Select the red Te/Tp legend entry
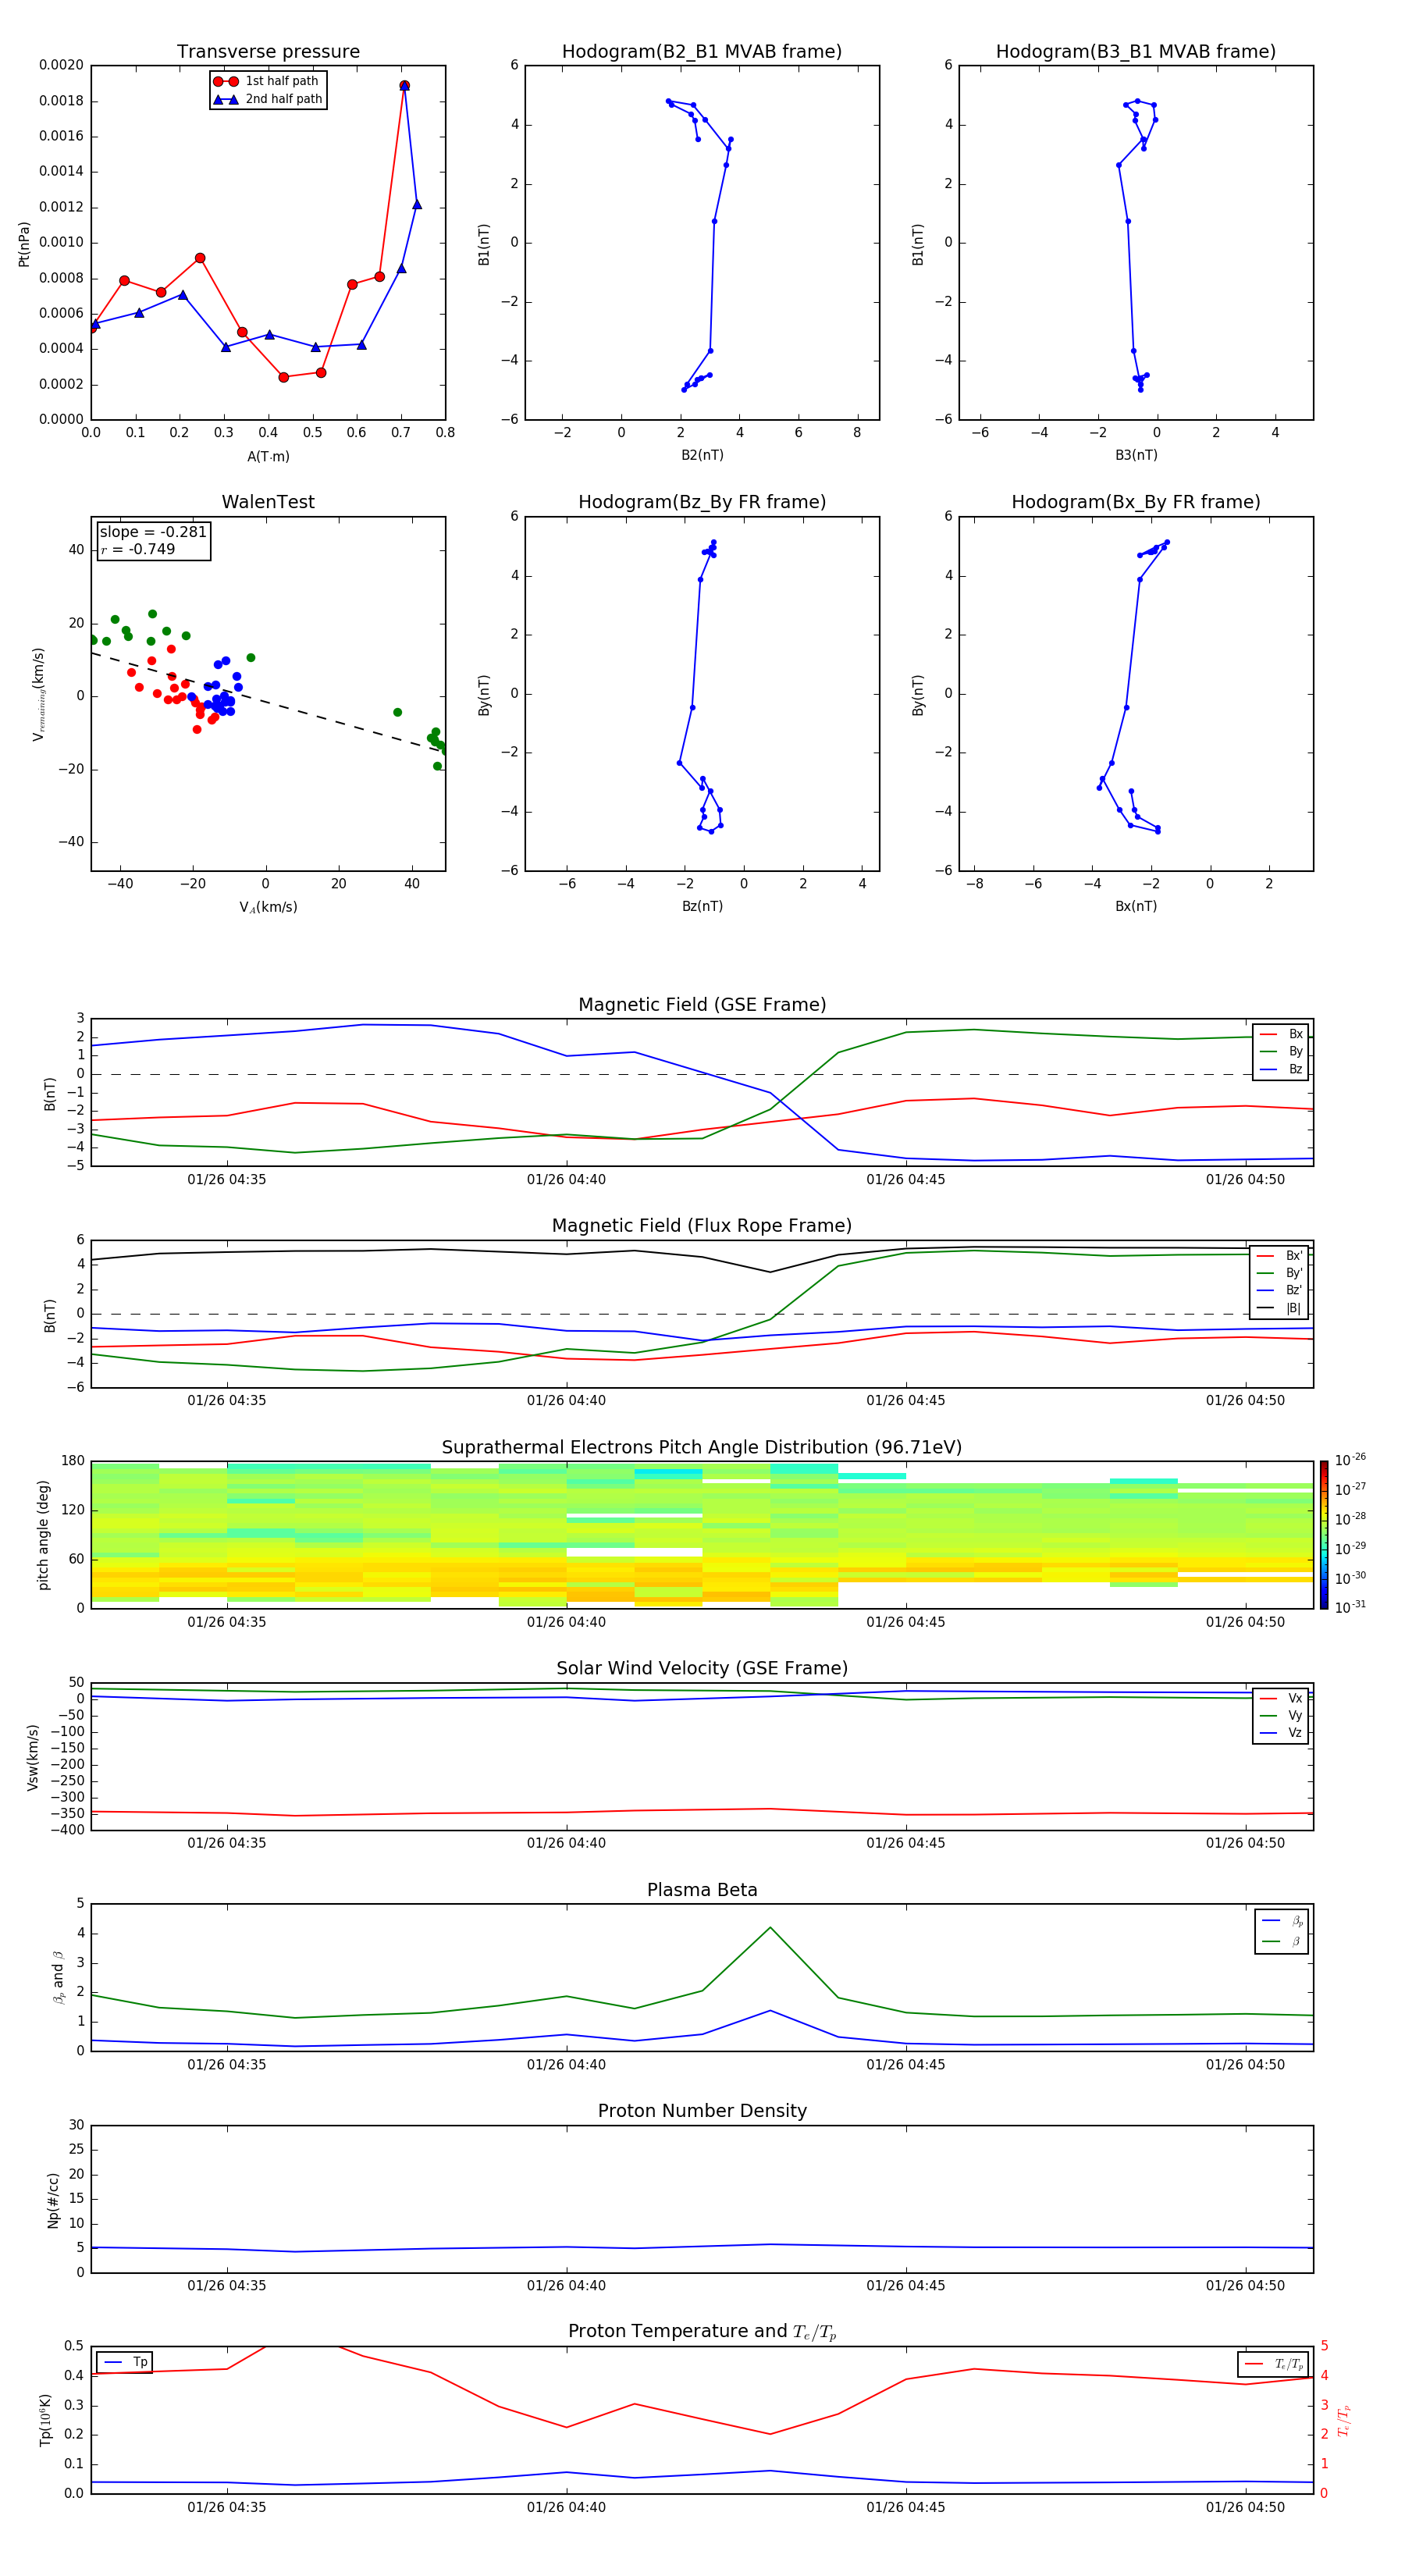The height and width of the screenshot is (2576, 1405). 1274,2364
